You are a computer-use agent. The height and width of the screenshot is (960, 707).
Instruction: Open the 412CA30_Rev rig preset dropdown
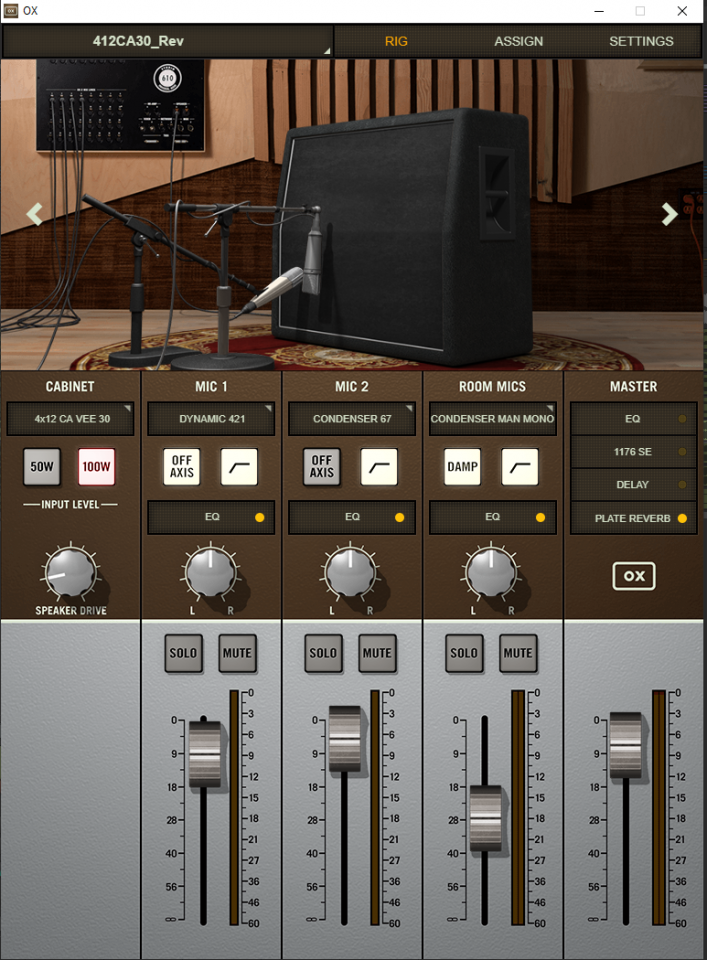[168, 41]
